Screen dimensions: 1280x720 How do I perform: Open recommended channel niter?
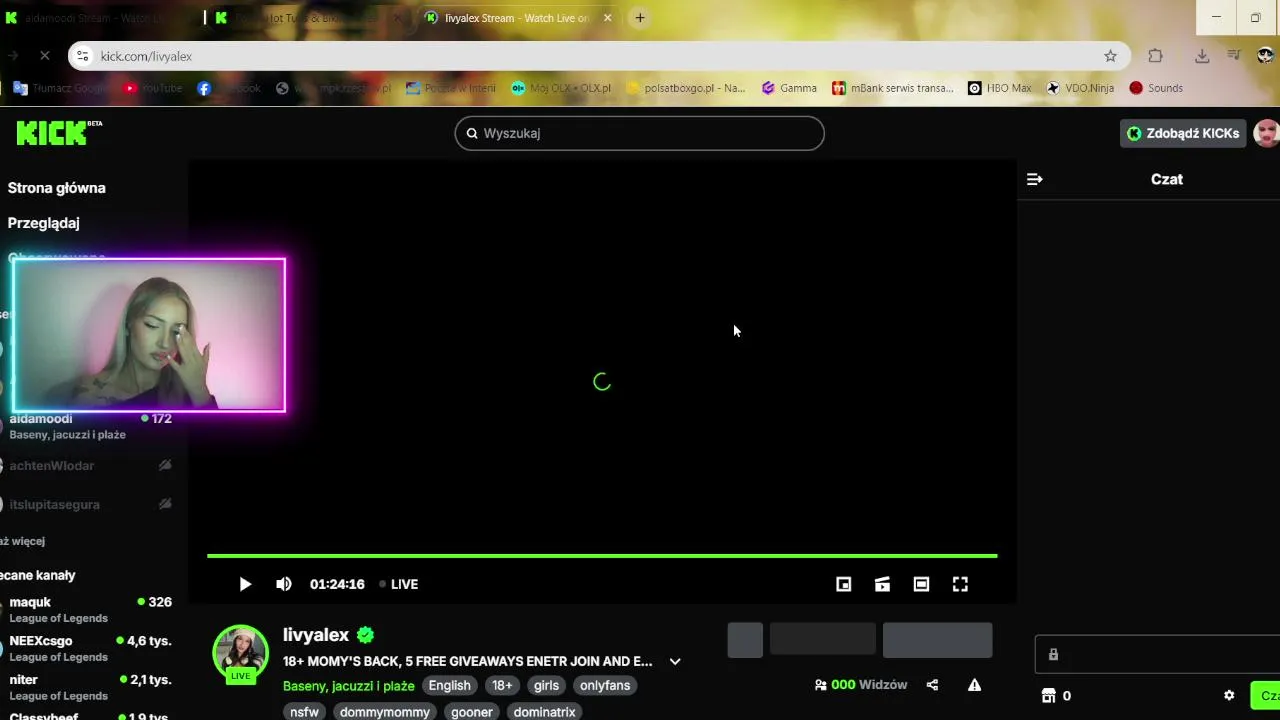(x=88, y=687)
